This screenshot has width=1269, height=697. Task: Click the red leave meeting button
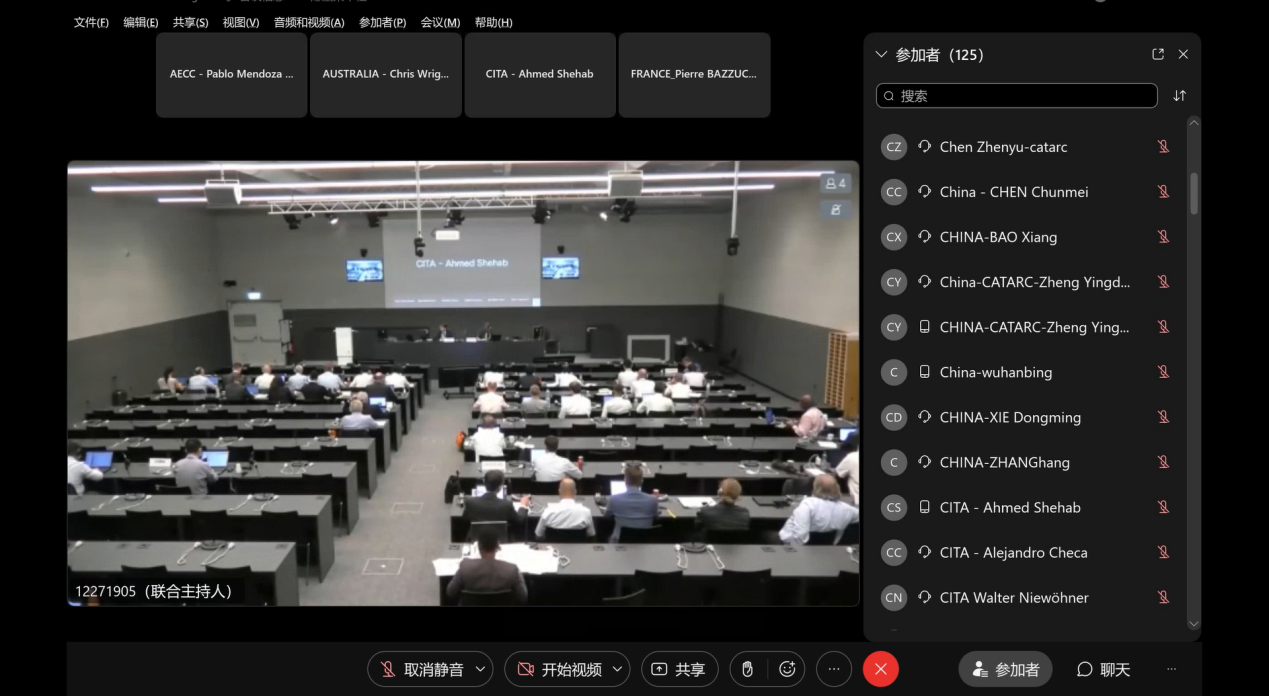(881, 669)
